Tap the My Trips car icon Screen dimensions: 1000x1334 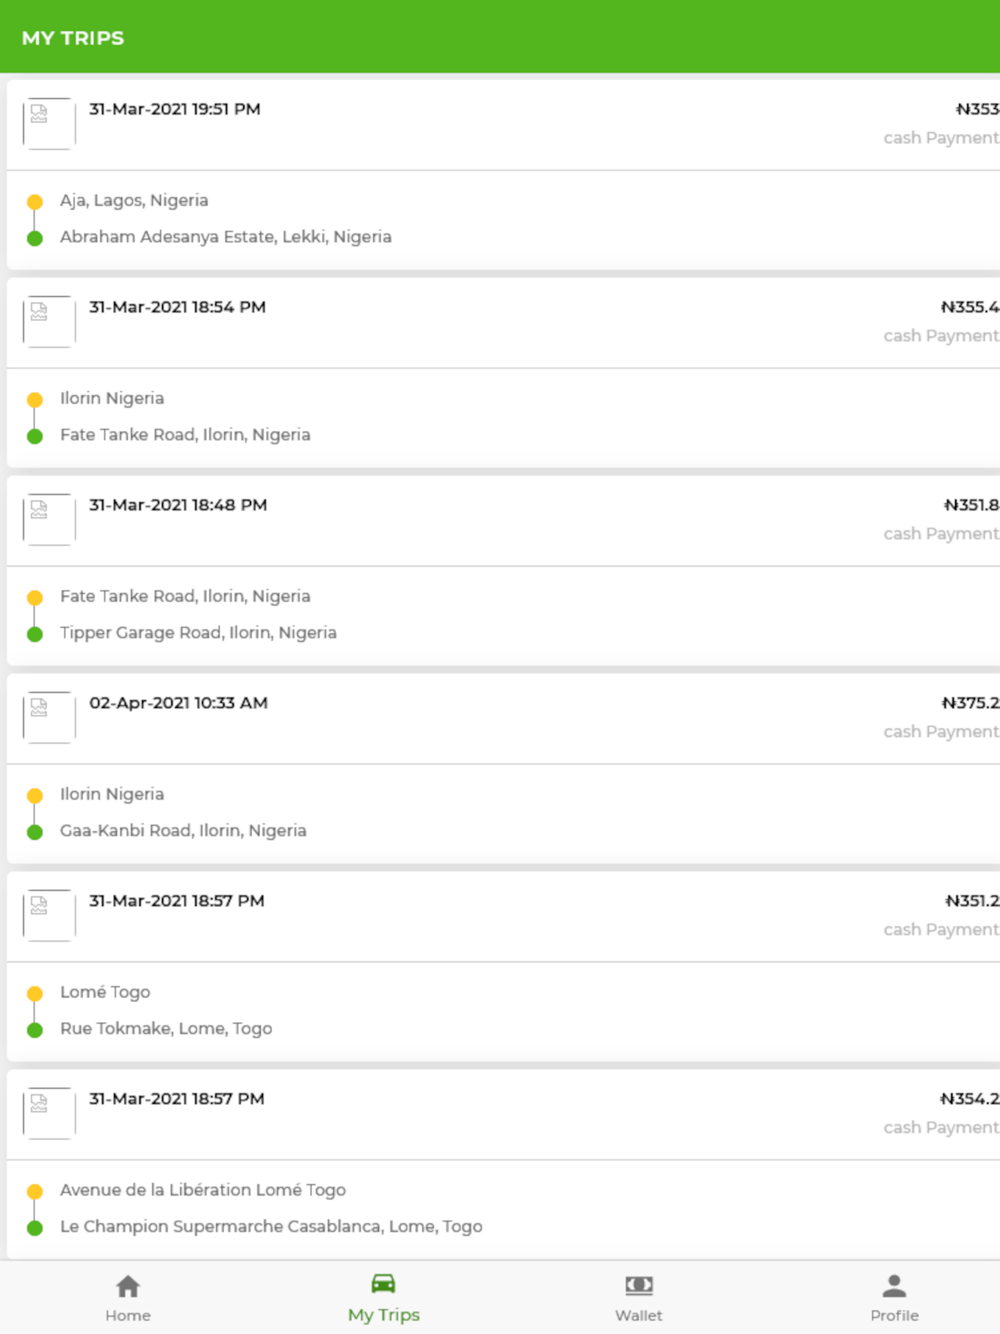tap(383, 1284)
